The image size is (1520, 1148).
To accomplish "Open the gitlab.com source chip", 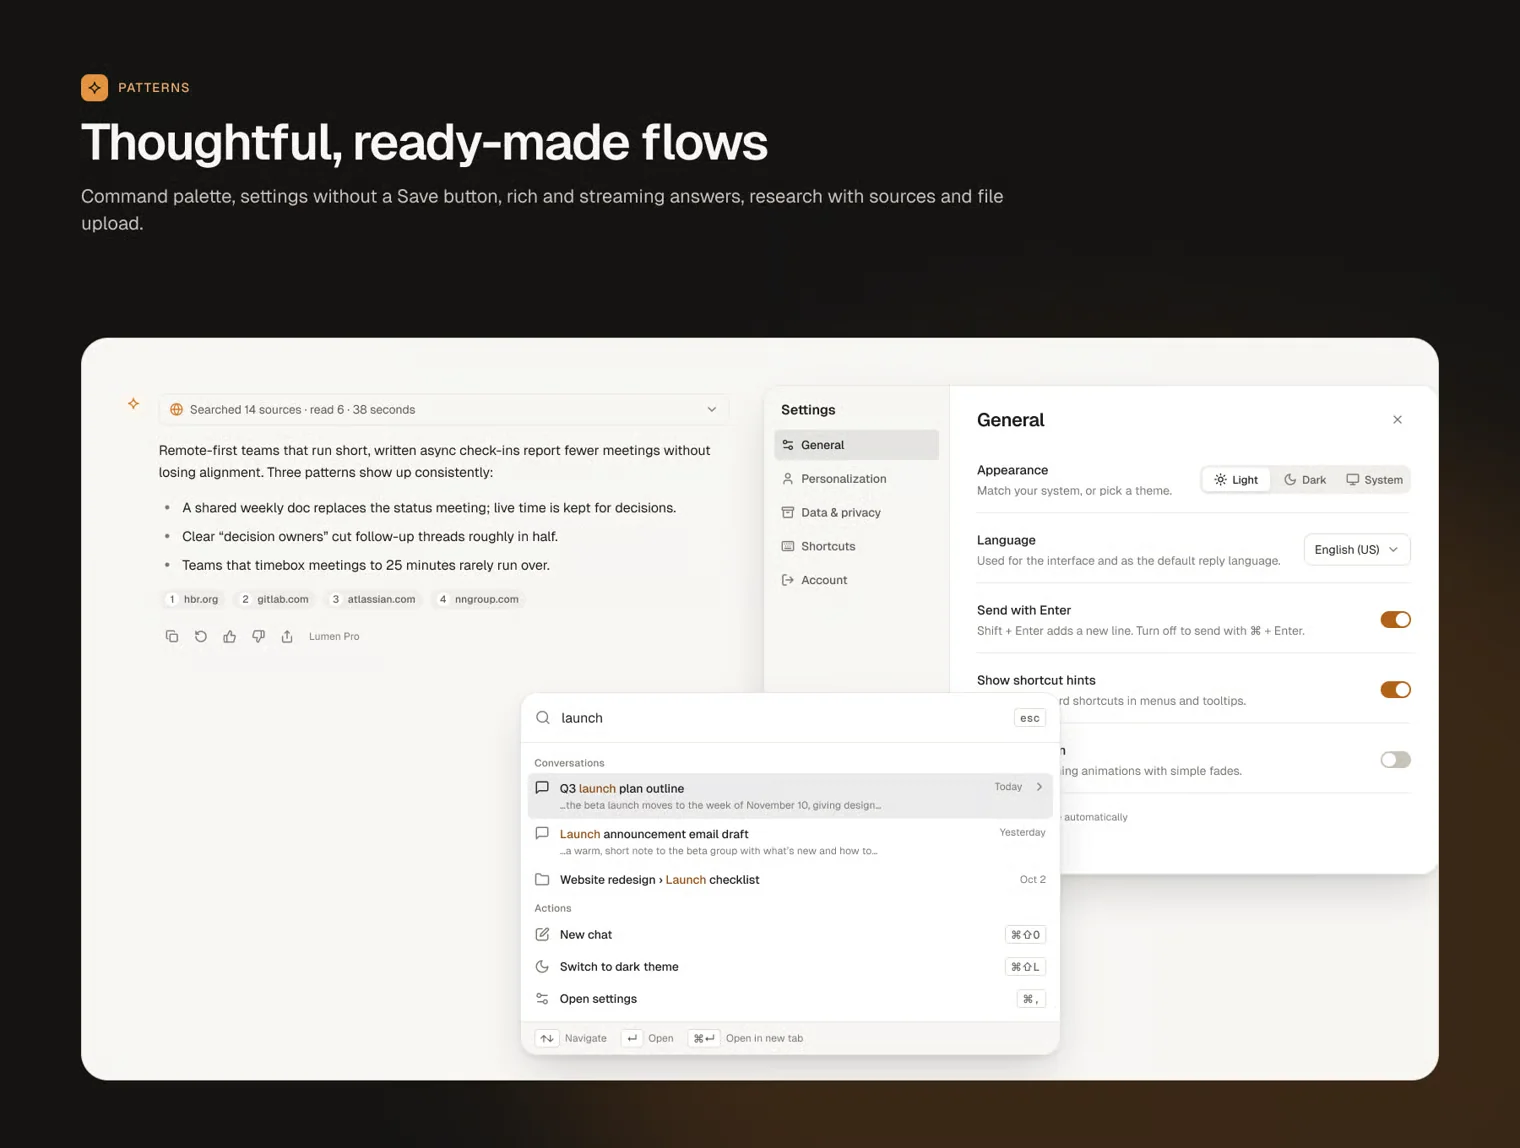I will 275,599.
